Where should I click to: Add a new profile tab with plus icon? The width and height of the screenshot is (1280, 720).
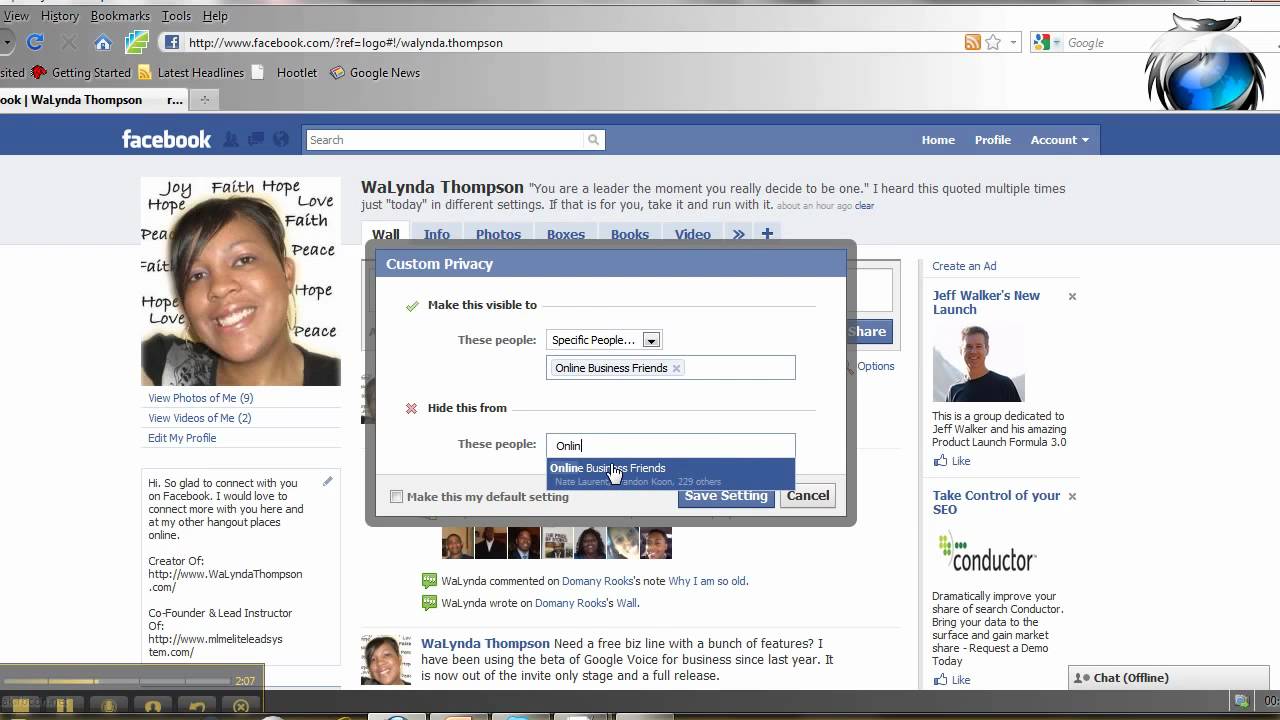[767, 234]
